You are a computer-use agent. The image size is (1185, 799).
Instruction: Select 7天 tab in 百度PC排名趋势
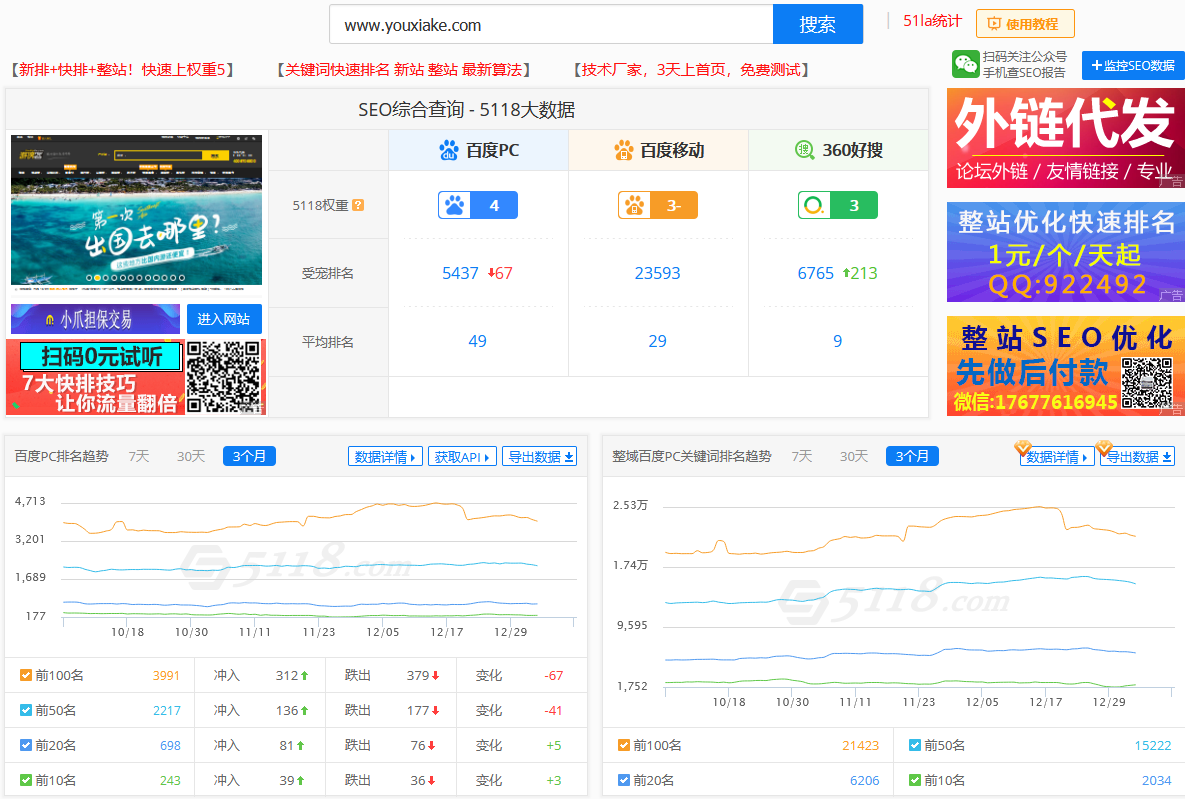pos(139,457)
